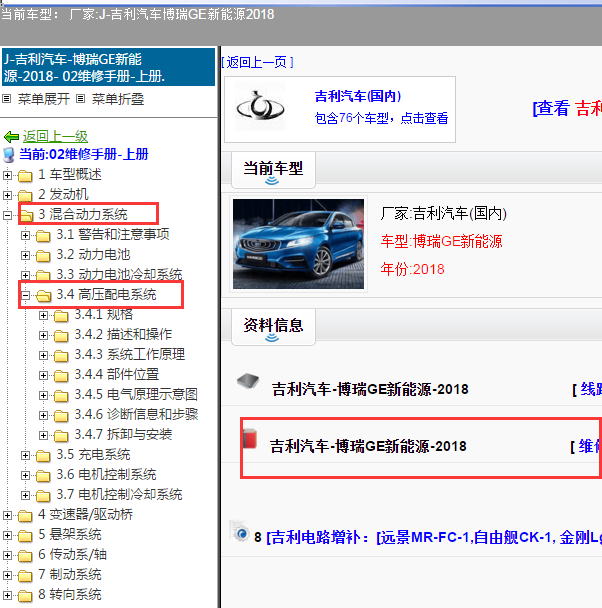Click the blue Borui GE car photo
Viewport: 602px width, 608px height.
298,244
